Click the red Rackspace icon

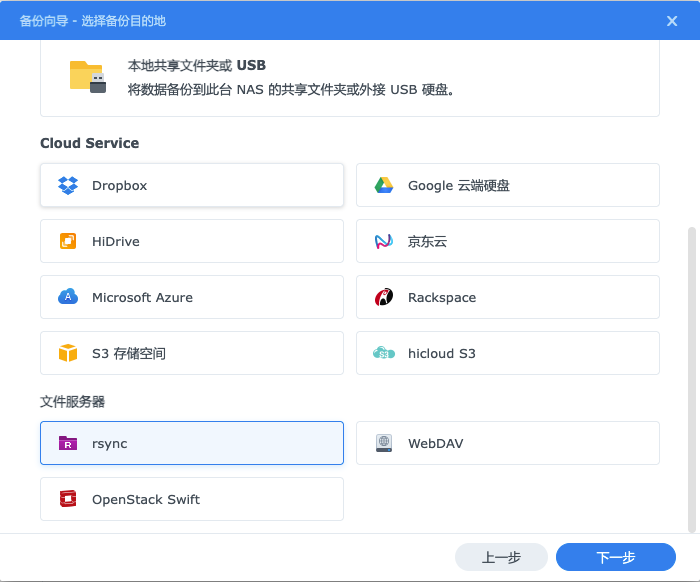pos(384,297)
